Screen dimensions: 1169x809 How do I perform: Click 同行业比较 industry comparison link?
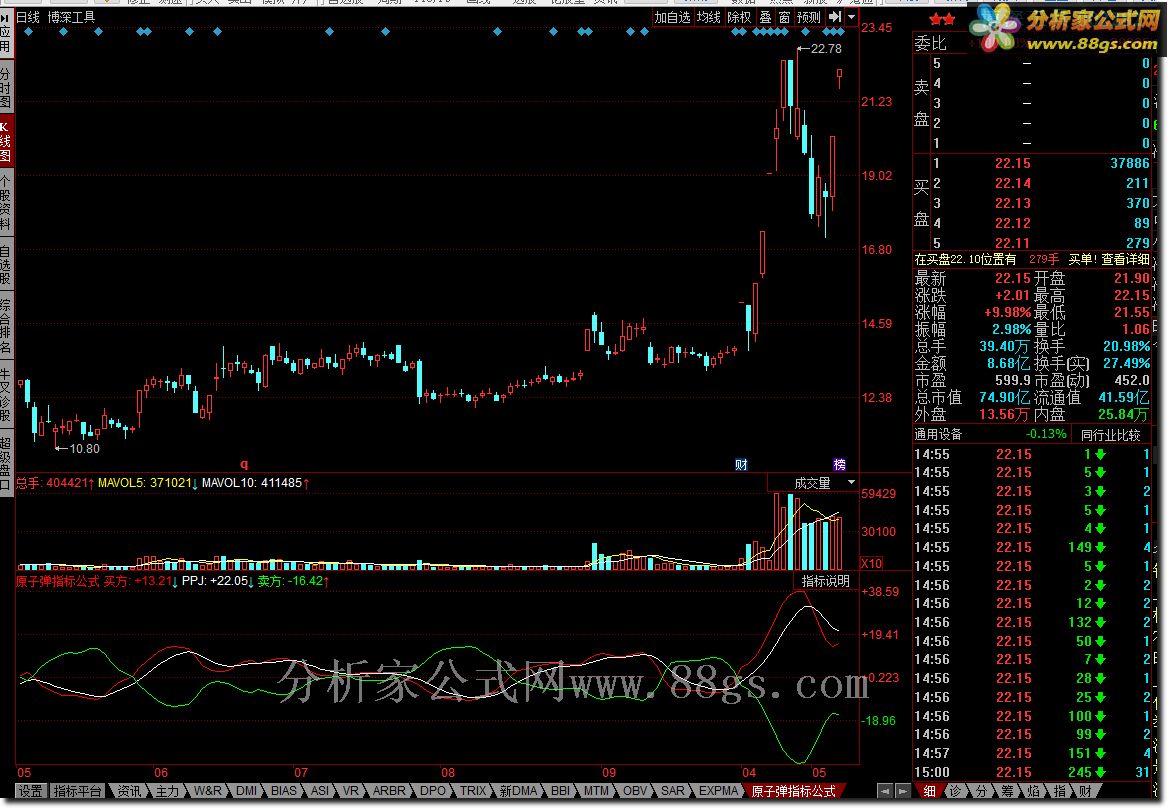pyautogui.click(x=1110, y=435)
